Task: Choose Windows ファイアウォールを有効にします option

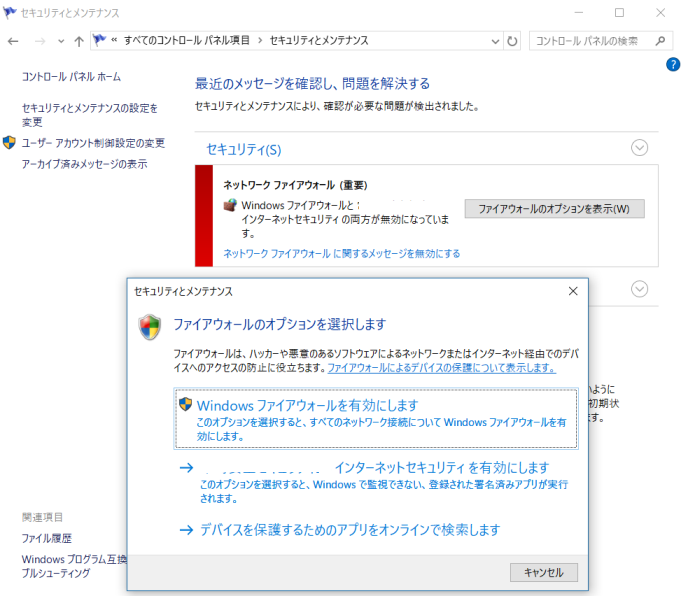Action: pyautogui.click(x=376, y=418)
